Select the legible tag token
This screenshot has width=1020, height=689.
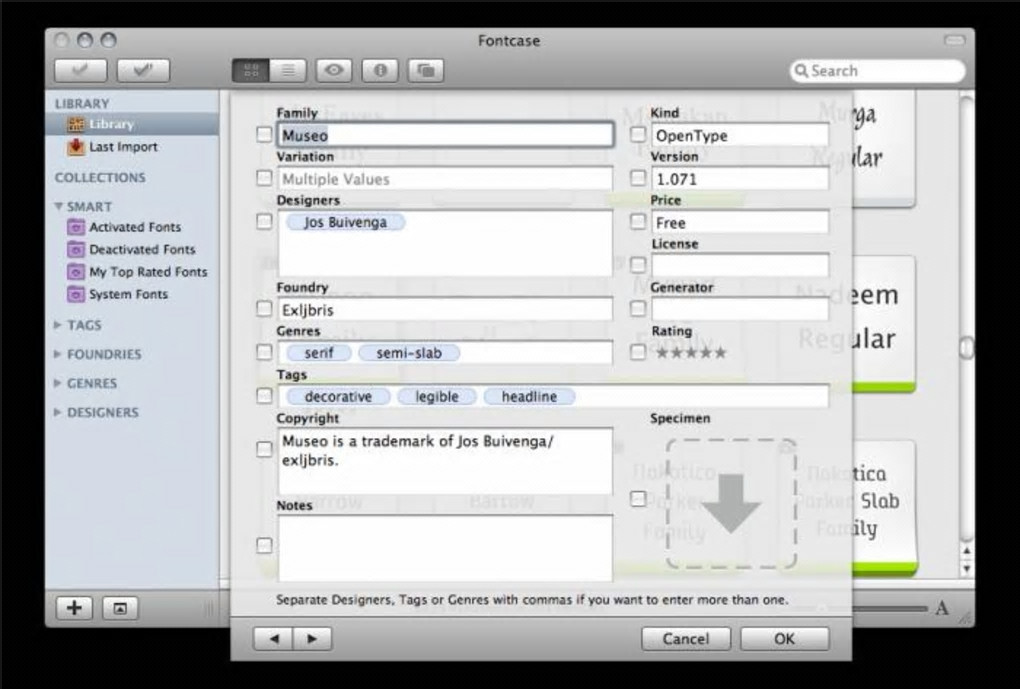coord(436,397)
